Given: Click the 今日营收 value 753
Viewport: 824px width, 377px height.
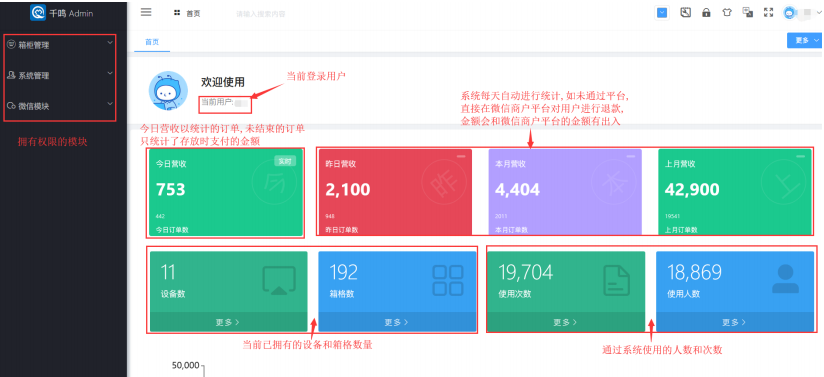Looking at the screenshot, I should click(171, 189).
